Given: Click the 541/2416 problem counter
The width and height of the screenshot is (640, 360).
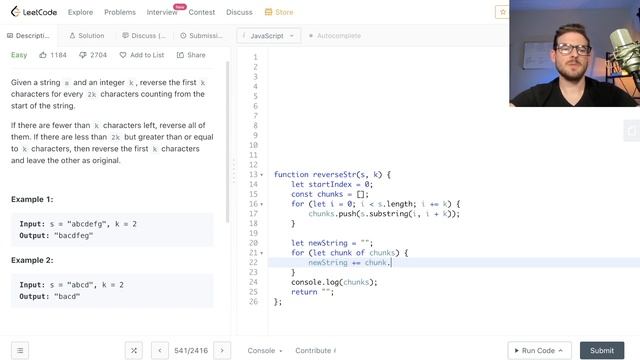Looking at the screenshot, I should pos(191,350).
